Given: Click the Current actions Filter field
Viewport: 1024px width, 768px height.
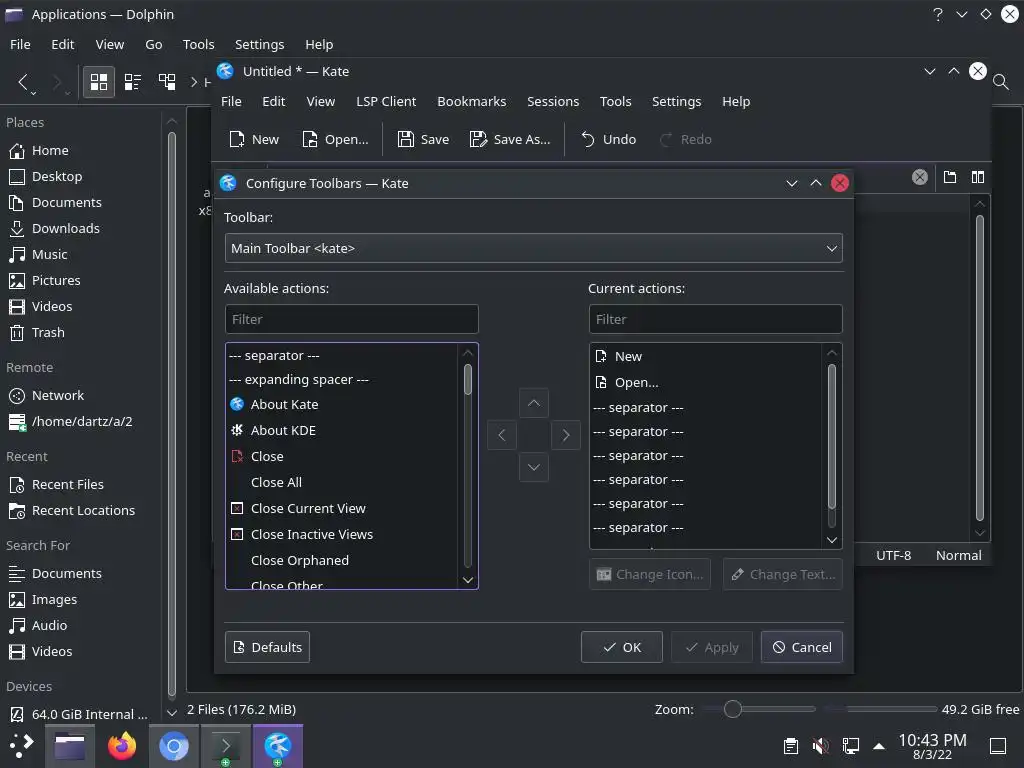Looking at the screenshot, I should coord(715,319).
